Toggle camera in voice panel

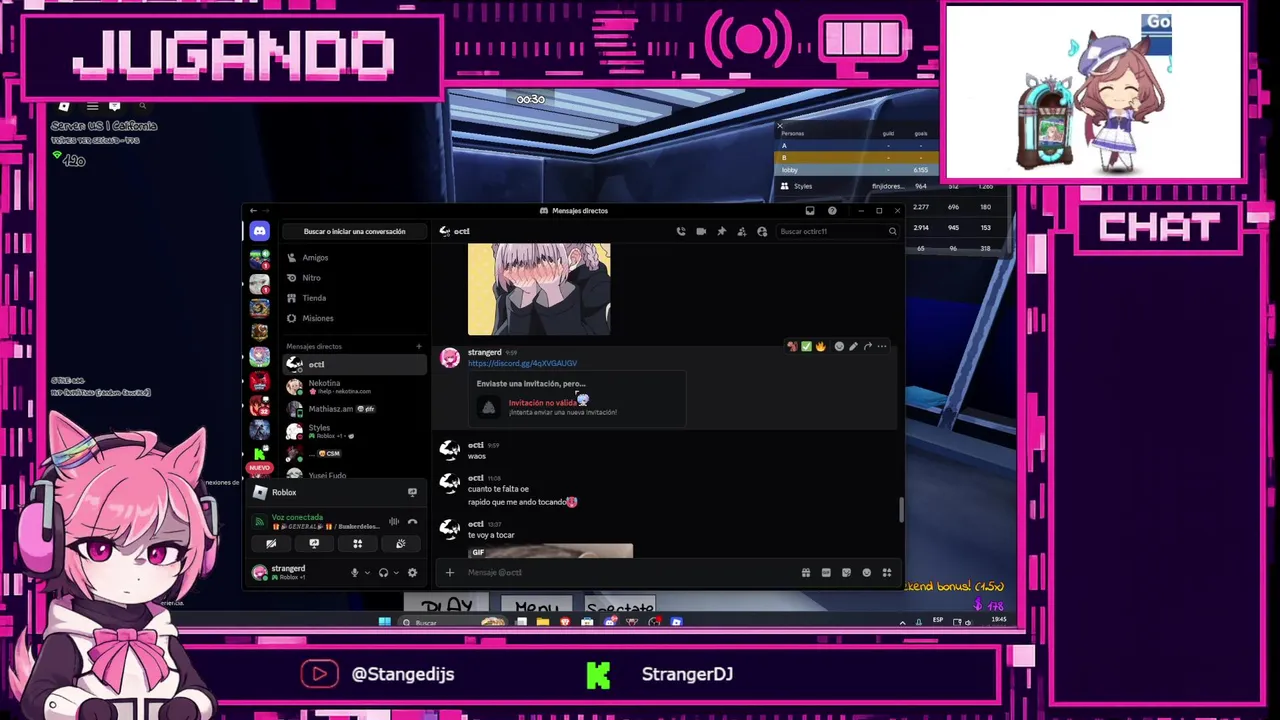[x=271, y=544]
